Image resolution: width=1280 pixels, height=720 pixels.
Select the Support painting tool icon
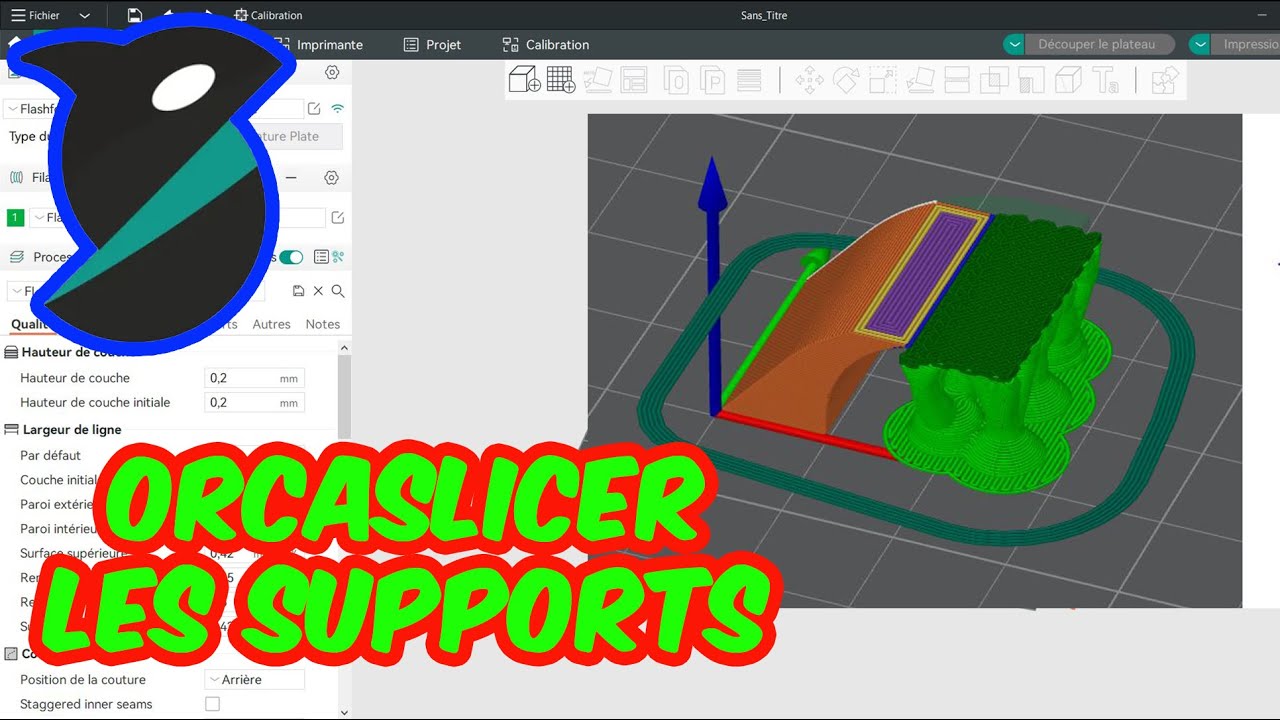[x=1031, y=80]
